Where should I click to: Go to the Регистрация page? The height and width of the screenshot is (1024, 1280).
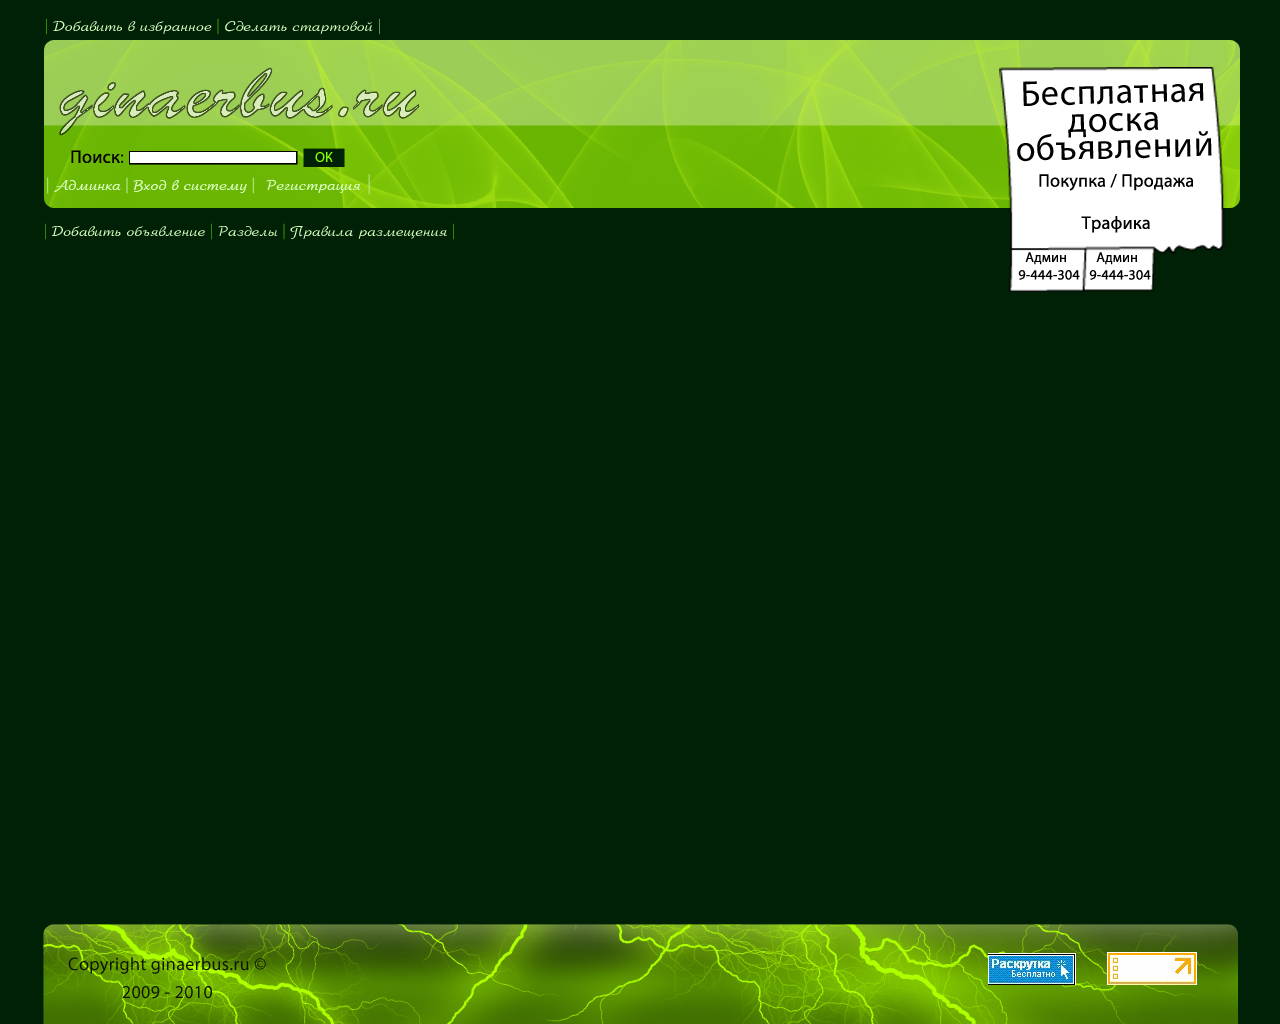[x=313, y=186]
